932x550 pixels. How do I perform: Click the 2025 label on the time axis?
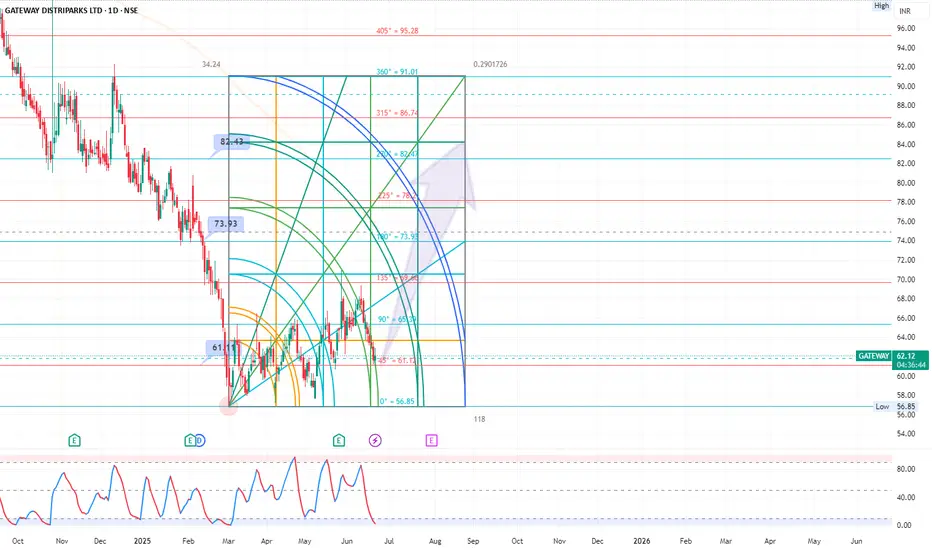point(142,541)
